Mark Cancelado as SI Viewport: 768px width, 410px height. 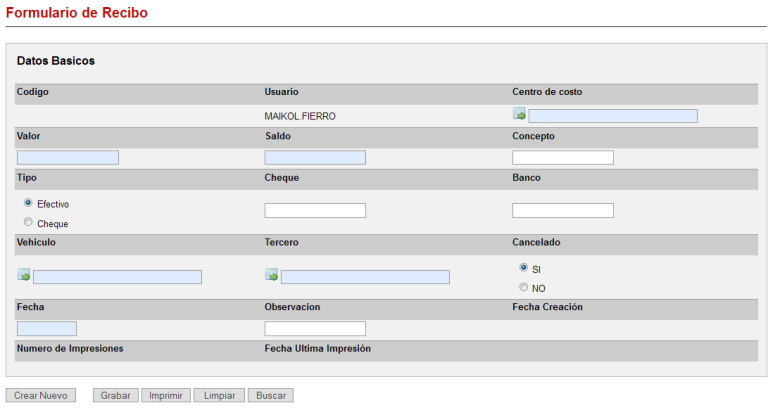[x=524, y=268]
